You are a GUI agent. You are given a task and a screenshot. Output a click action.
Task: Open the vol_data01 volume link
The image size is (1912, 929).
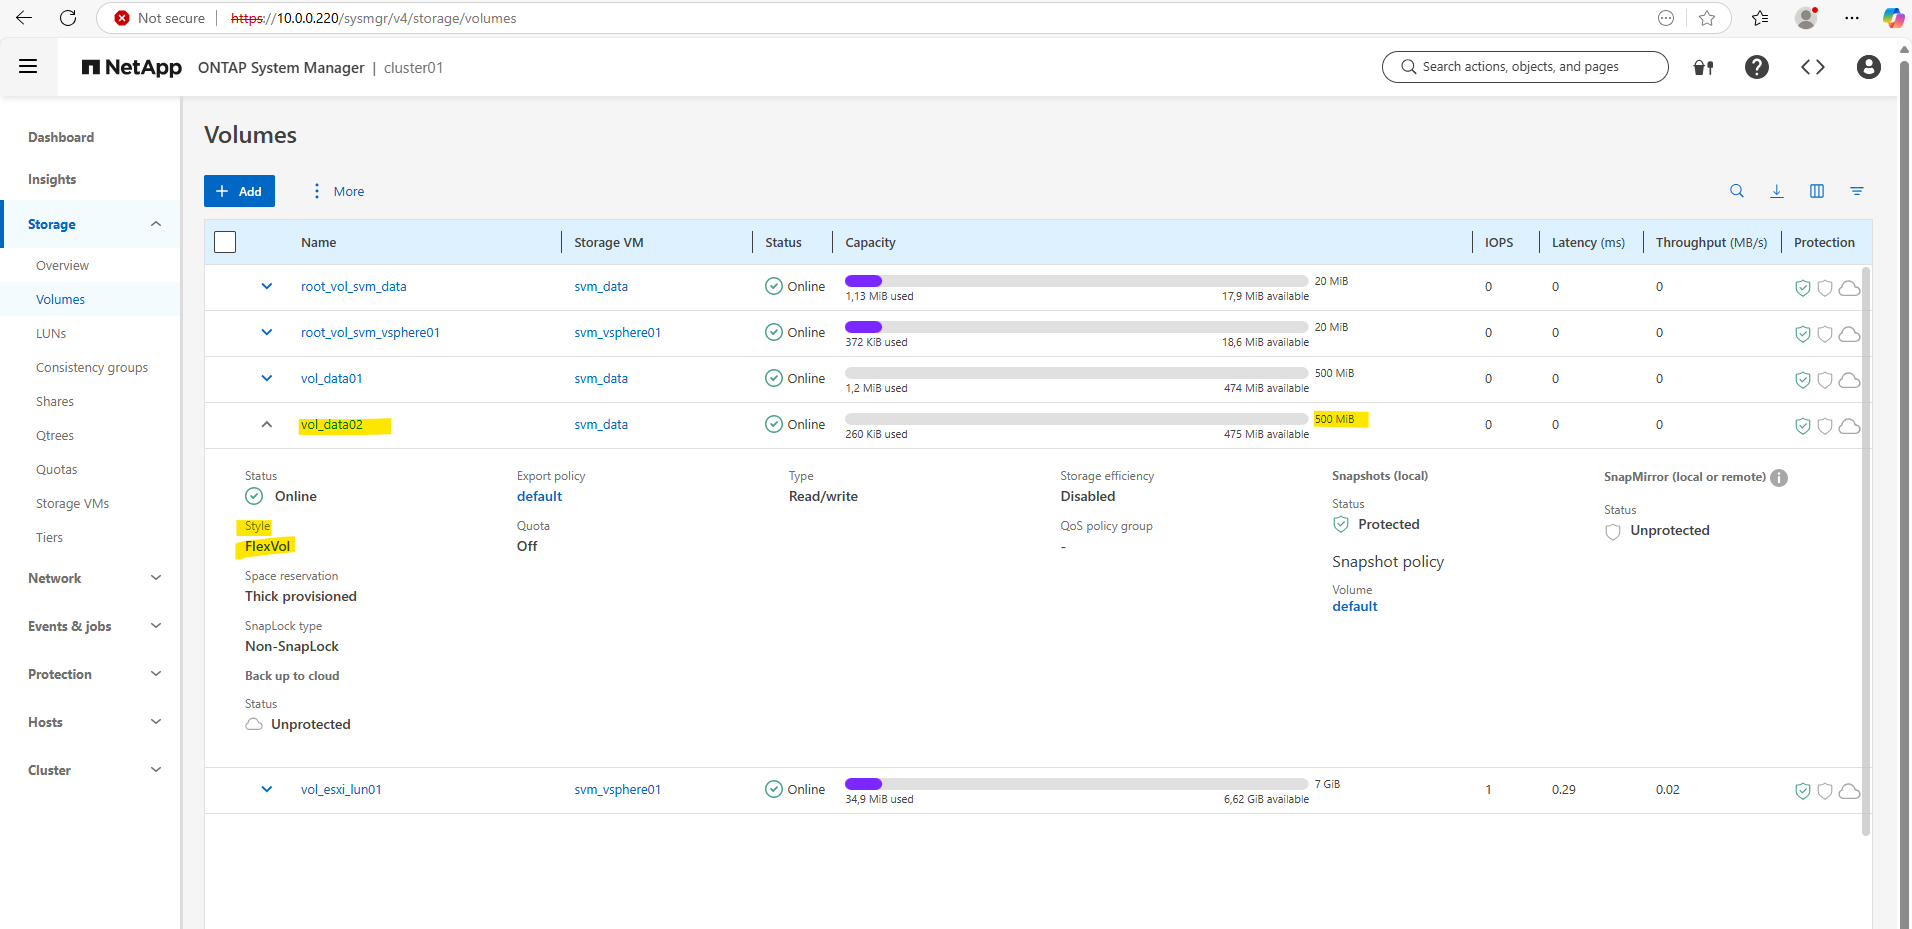point(331,378)
